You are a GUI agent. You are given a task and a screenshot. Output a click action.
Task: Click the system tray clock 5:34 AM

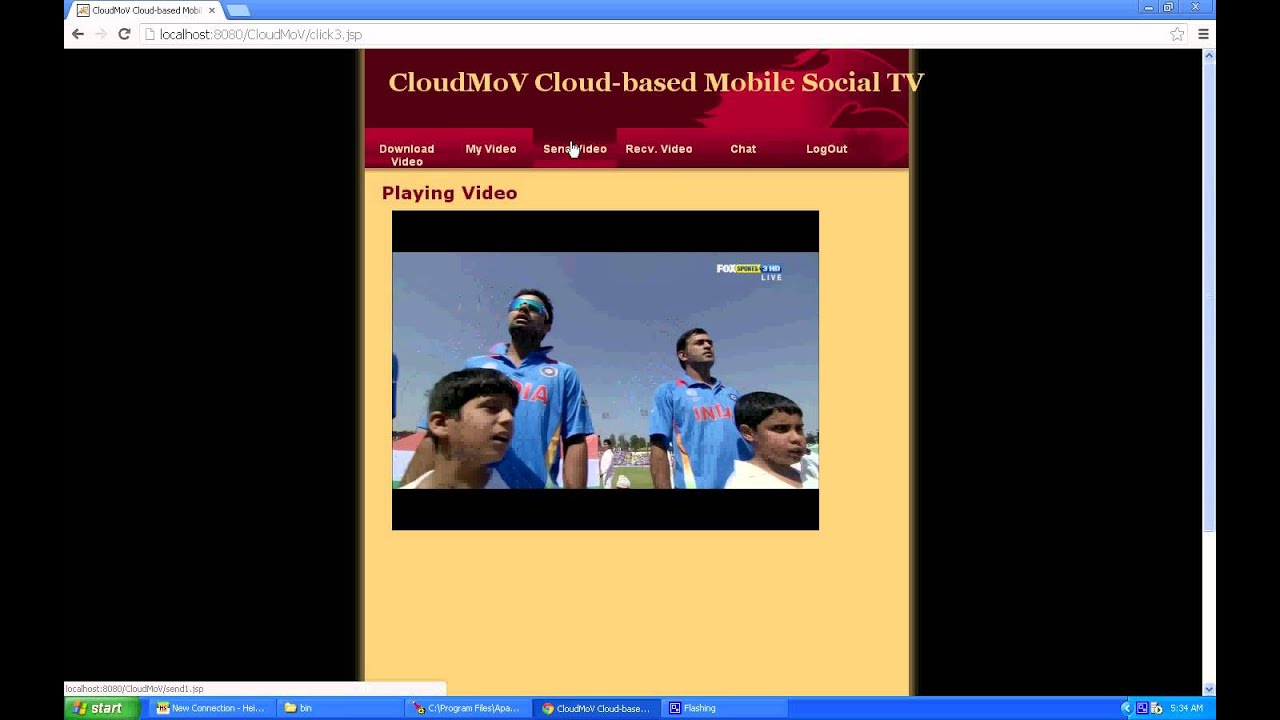coord(1186,708)
